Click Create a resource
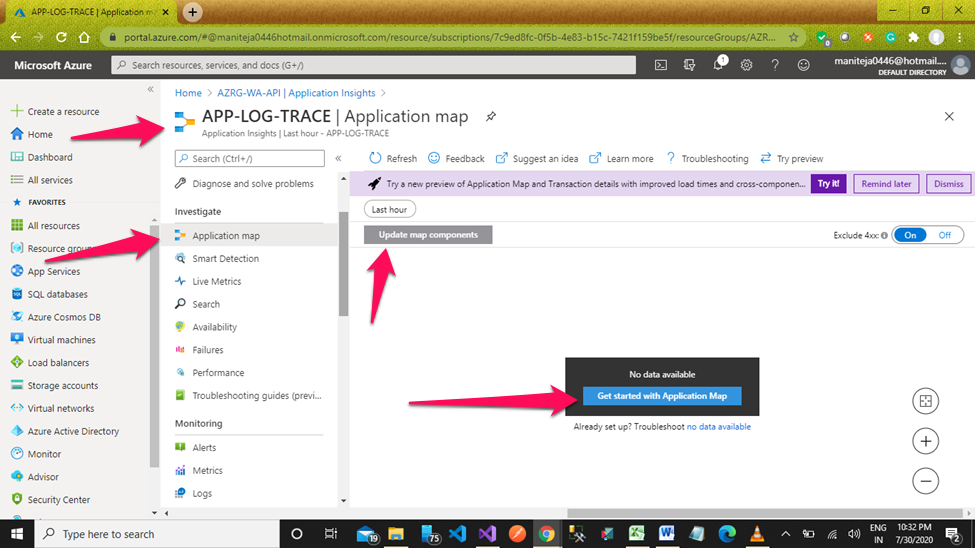Image resolution: width=975 pixels, height=548 pixels. pyautogui.click(x=55, y=111)
